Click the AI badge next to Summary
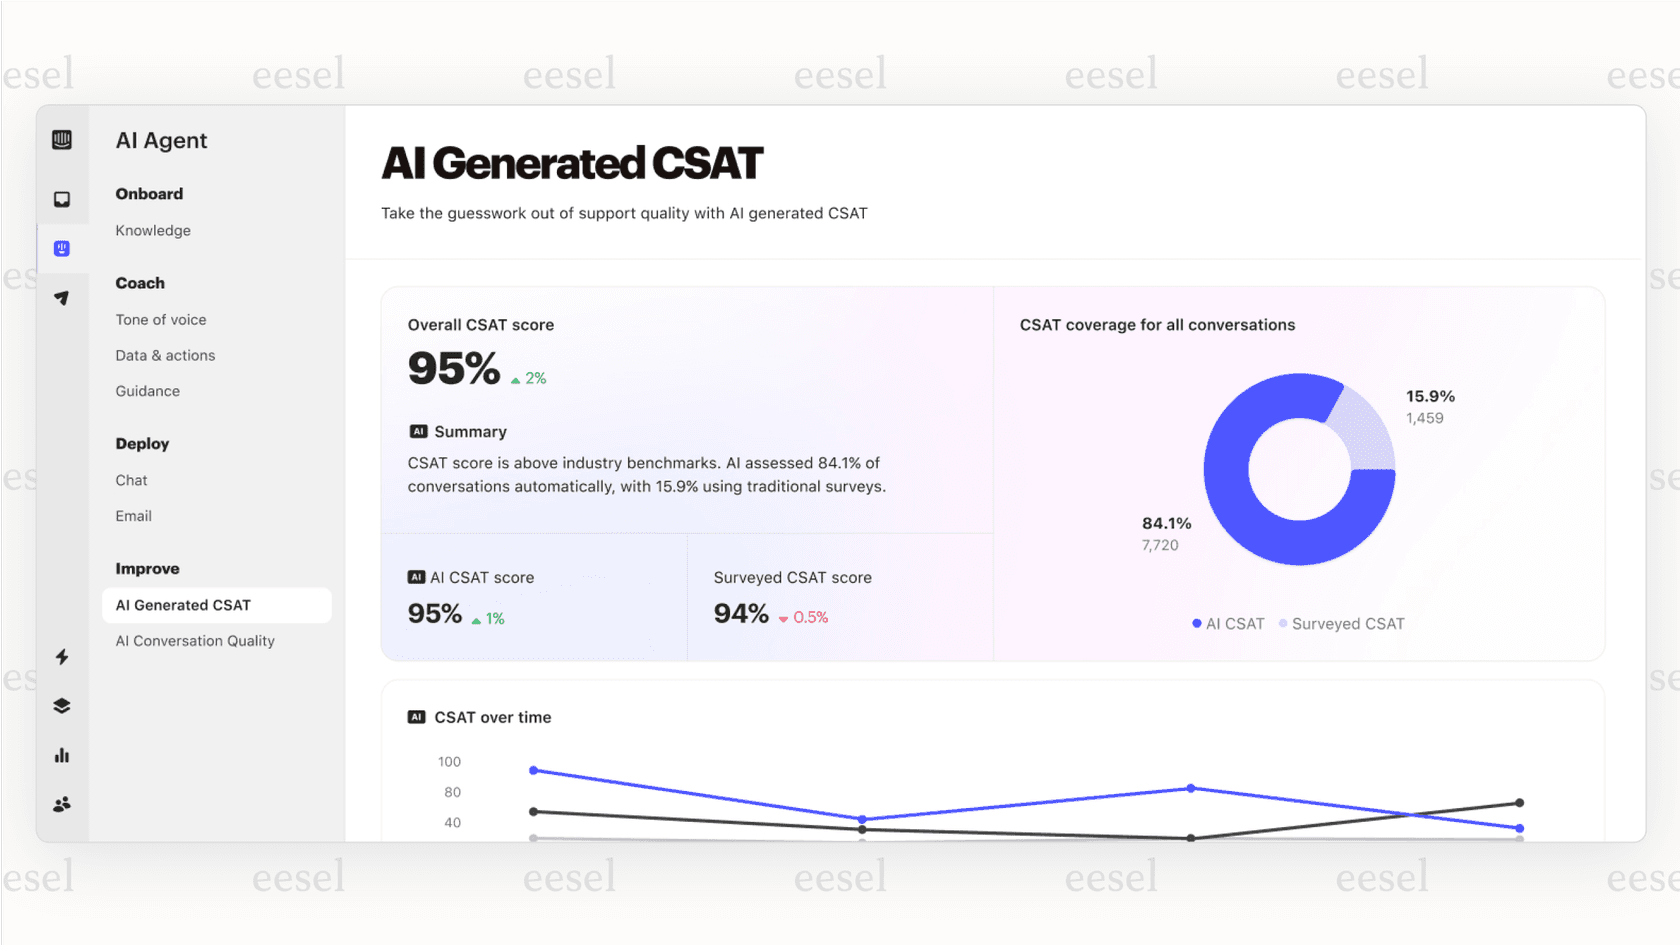The image size is (1680, 945). click(x=417, y=431)
